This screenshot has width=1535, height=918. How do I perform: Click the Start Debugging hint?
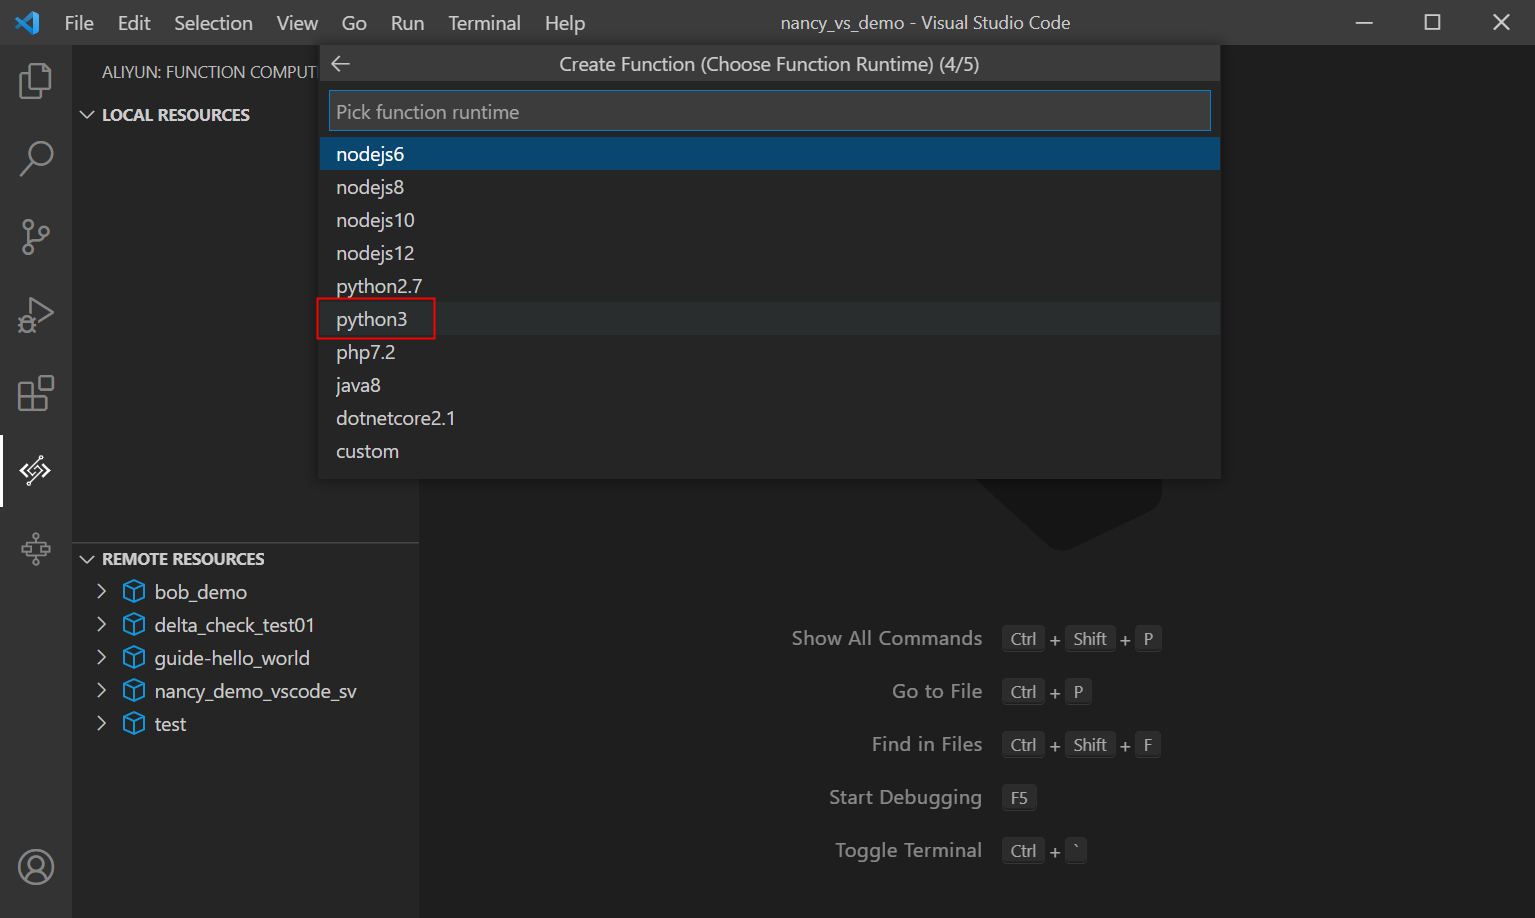[905, 797]
